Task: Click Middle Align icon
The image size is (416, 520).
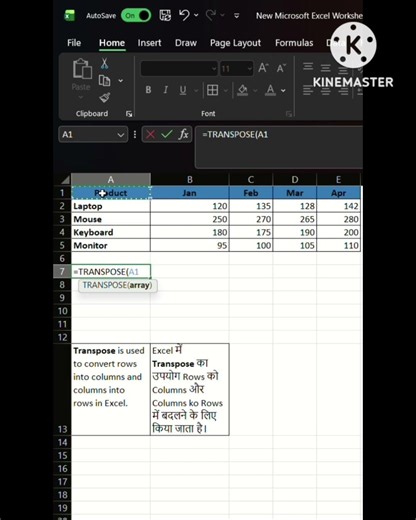Action: [x=325, y=68]
